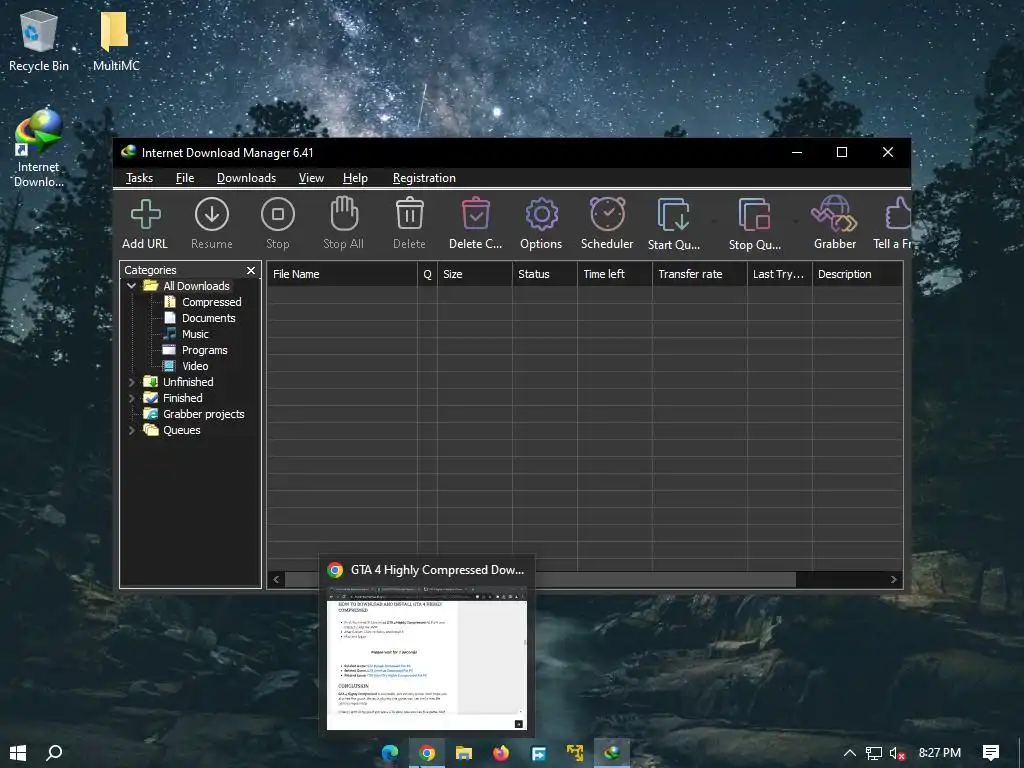Open the File menu
The image size is (1024, 768).
click(x=185, y=178)
